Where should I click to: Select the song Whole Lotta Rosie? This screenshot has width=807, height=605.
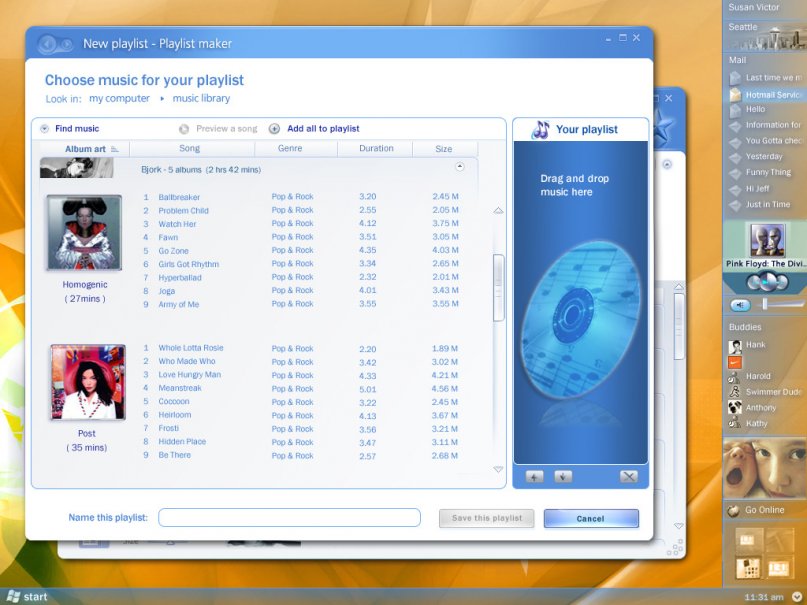coord(191,348)
